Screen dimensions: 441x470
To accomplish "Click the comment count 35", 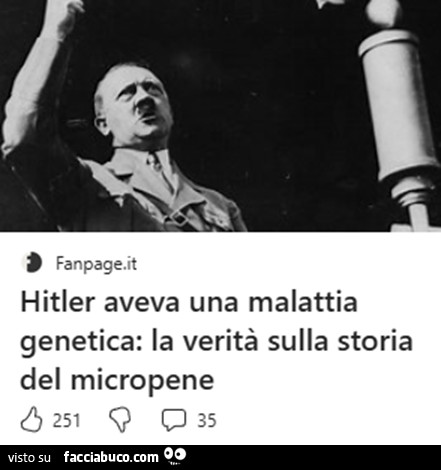I will (x=207, y=420).
